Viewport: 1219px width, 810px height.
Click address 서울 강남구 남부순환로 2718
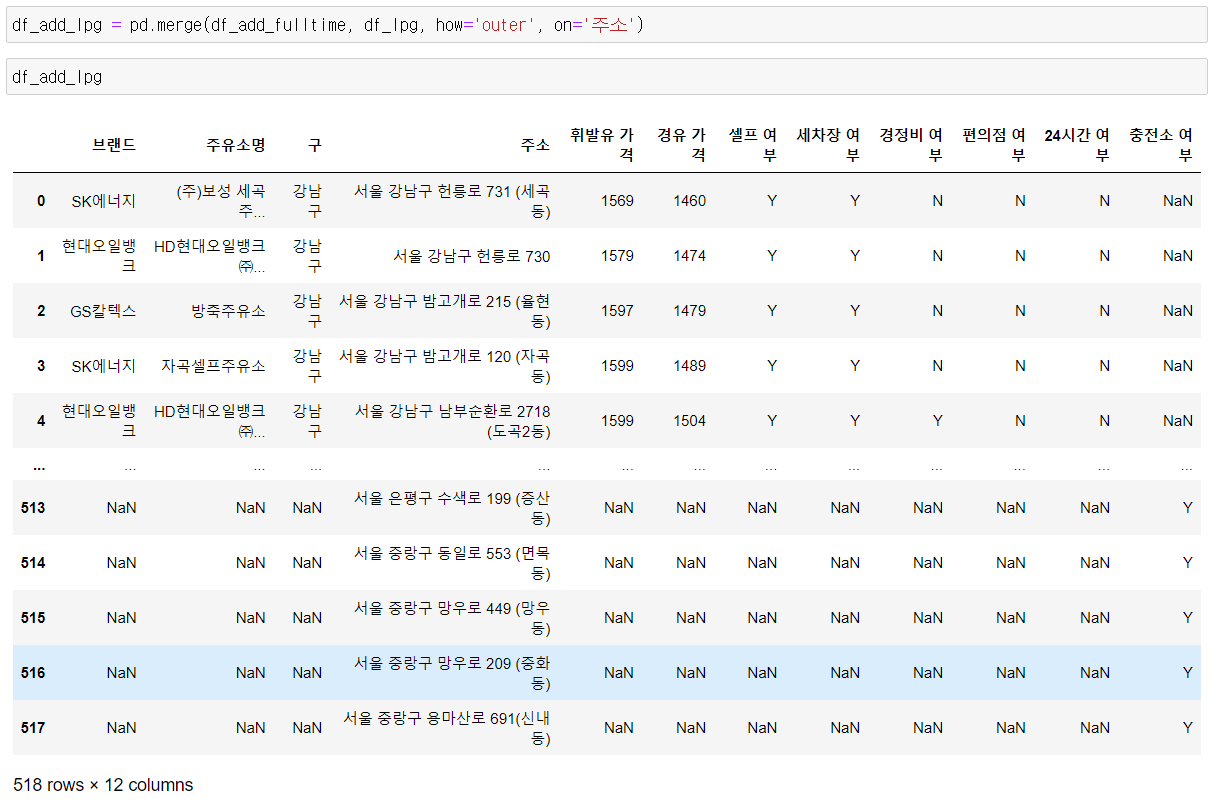tap(453, 421)
